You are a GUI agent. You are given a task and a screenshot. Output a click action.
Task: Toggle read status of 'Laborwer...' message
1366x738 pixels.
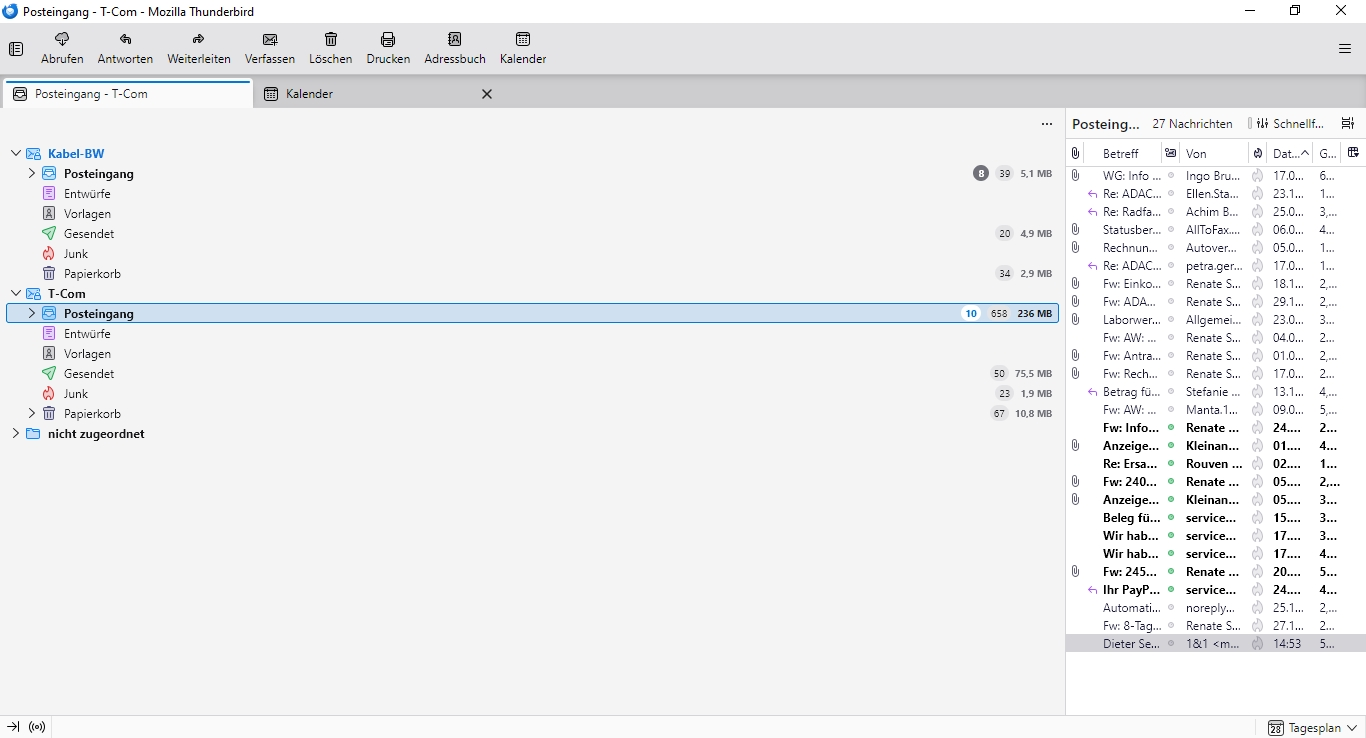1170,320
